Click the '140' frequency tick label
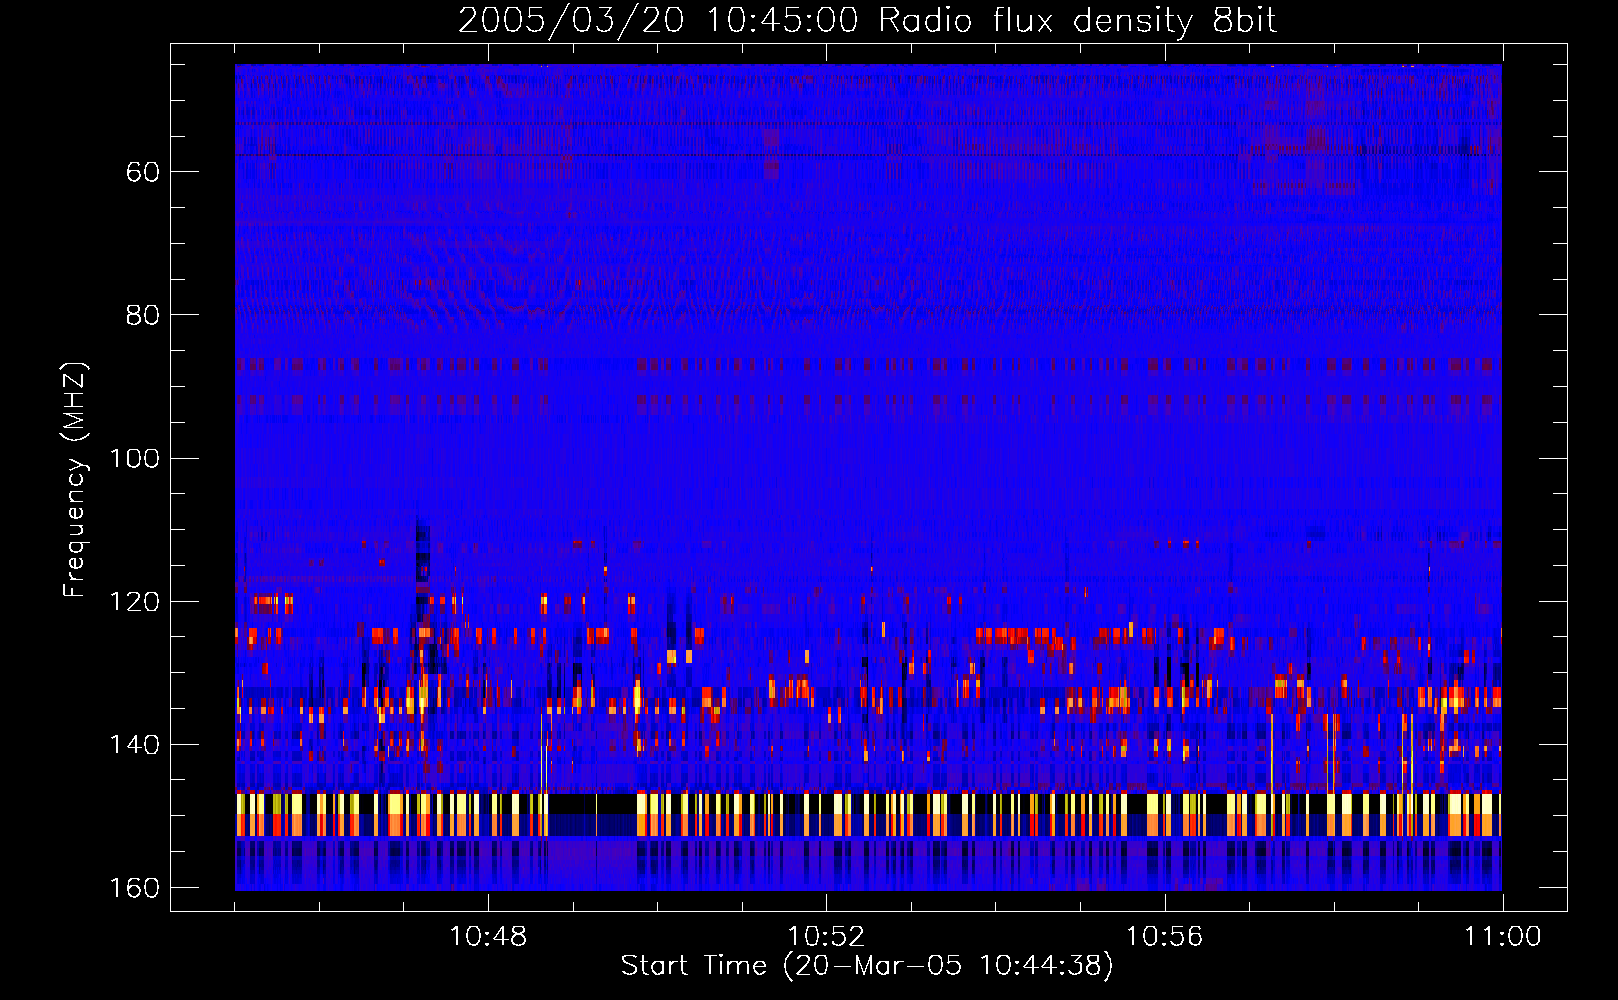The width and height of the screenshot is (1618, 1000). tap(134, 744)
